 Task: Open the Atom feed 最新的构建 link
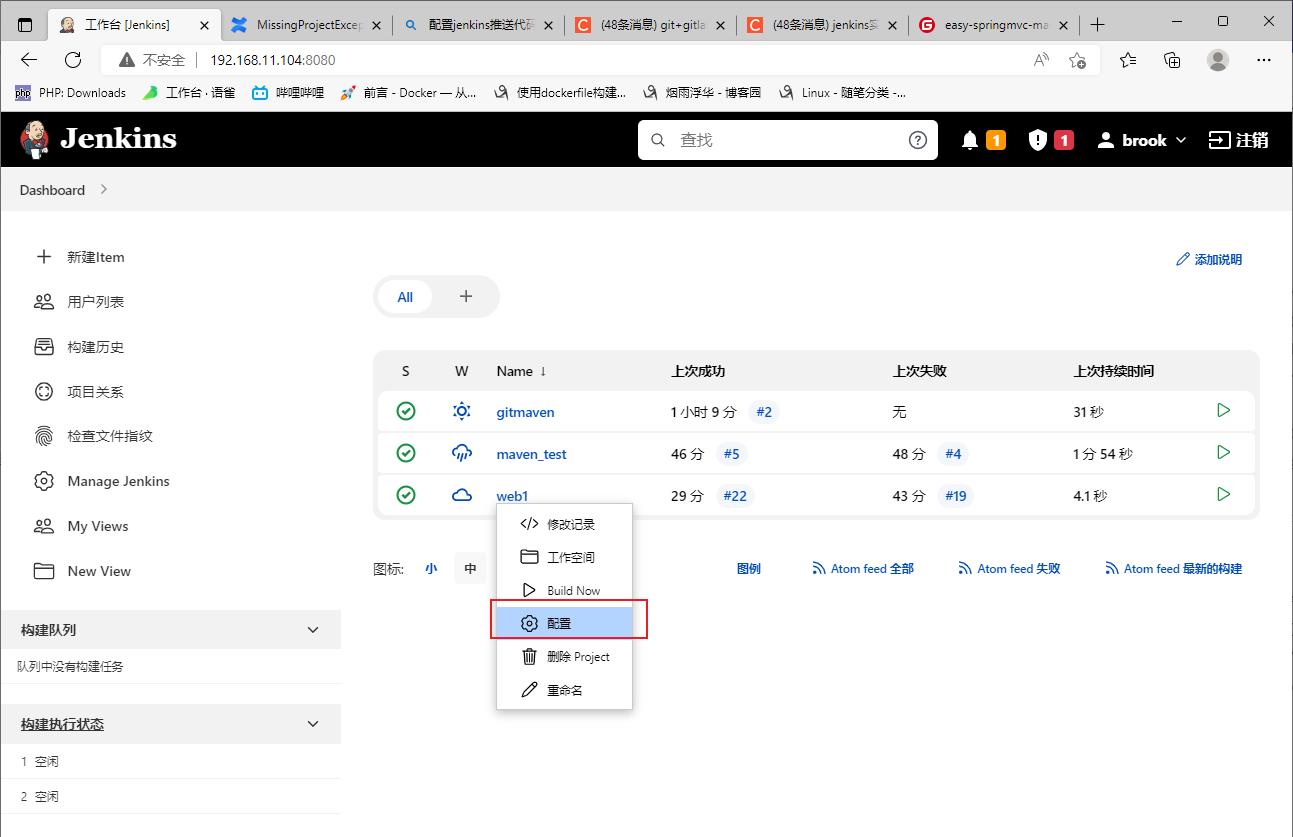pos(1173,568)
